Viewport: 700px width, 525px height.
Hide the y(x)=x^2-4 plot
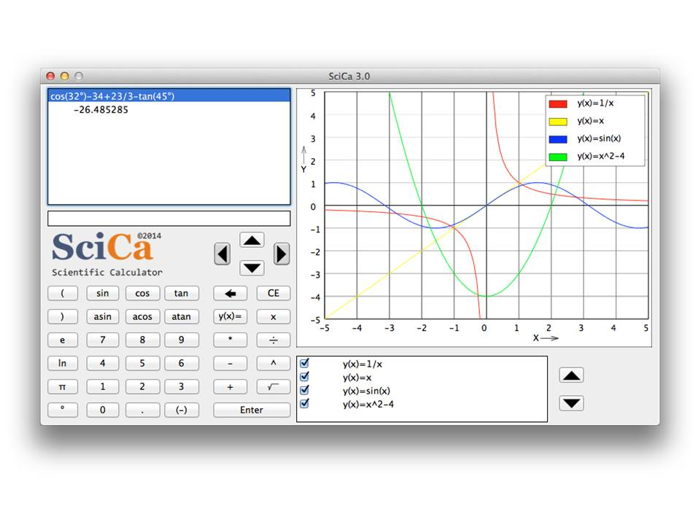[x=305, y=404]
